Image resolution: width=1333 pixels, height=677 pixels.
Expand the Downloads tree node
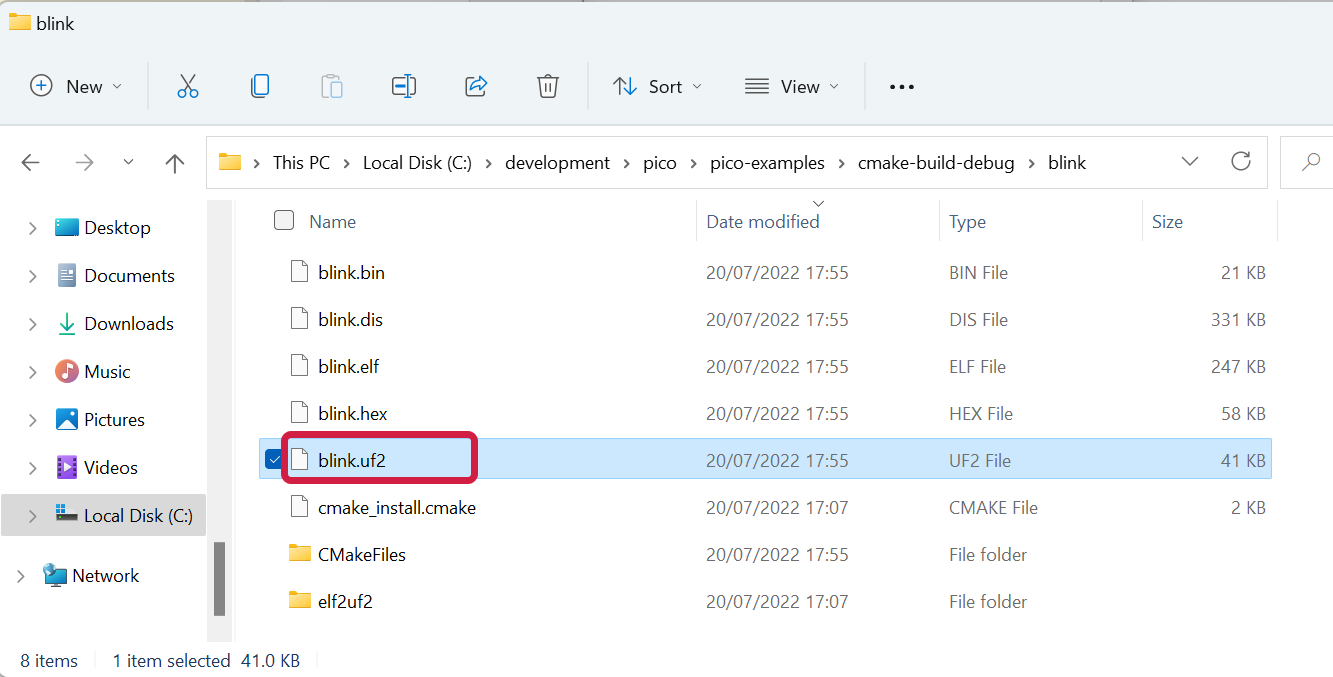[x=32, y=324]
